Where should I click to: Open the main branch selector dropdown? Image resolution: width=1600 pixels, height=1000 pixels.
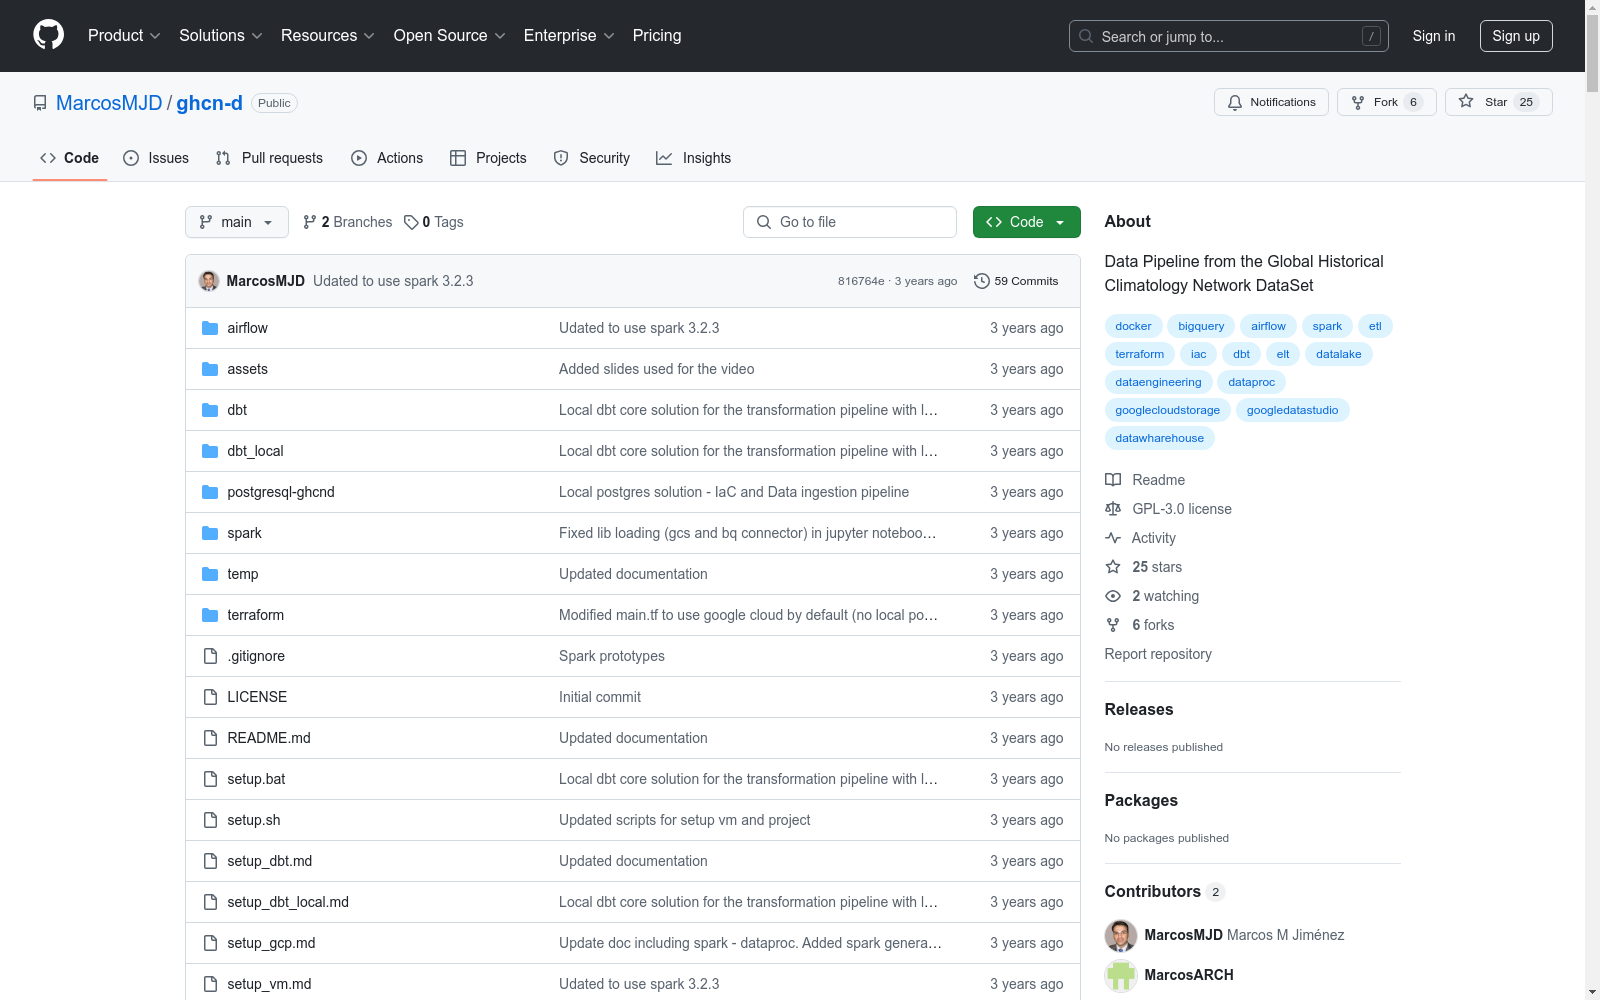237,222
